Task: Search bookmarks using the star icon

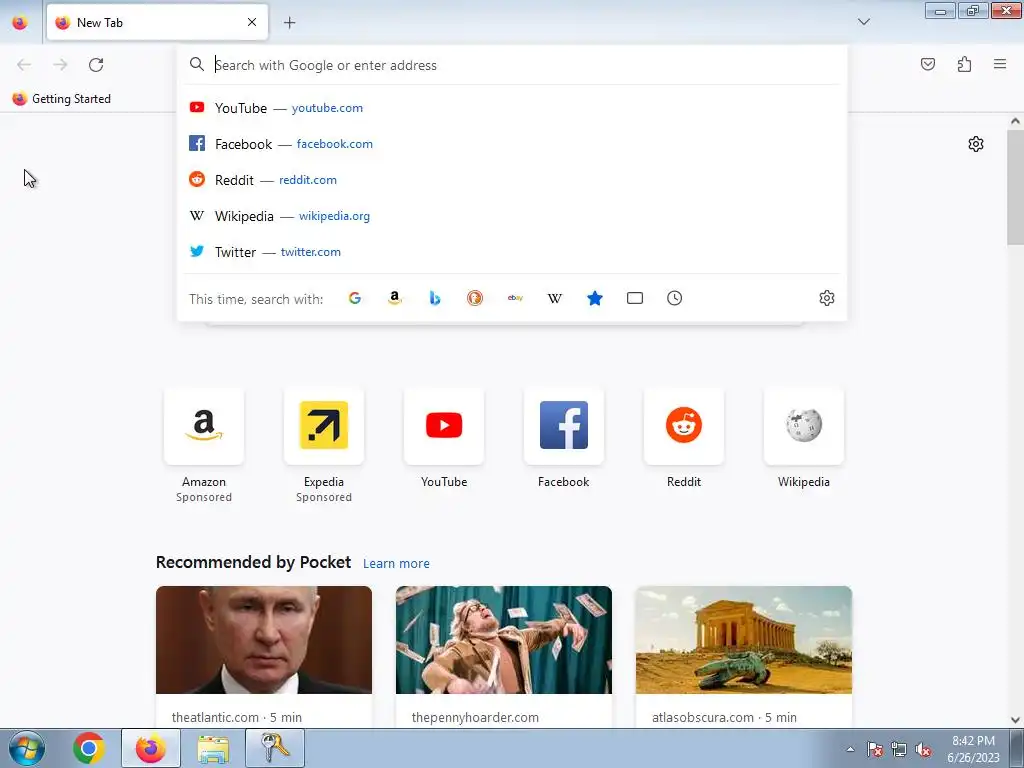Action: tap(595, 298)
